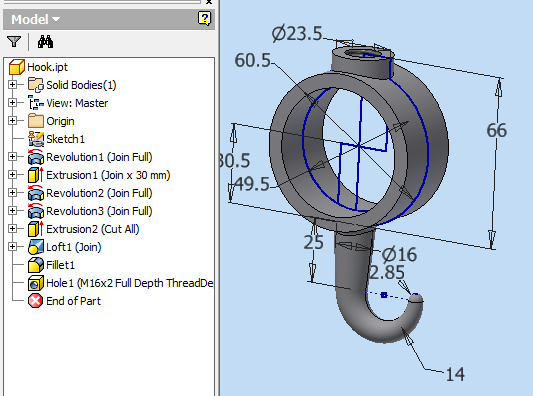Select the Fillet1 feature icon
The height and width of the screenshot is (396, 533).
click(36, 265)
